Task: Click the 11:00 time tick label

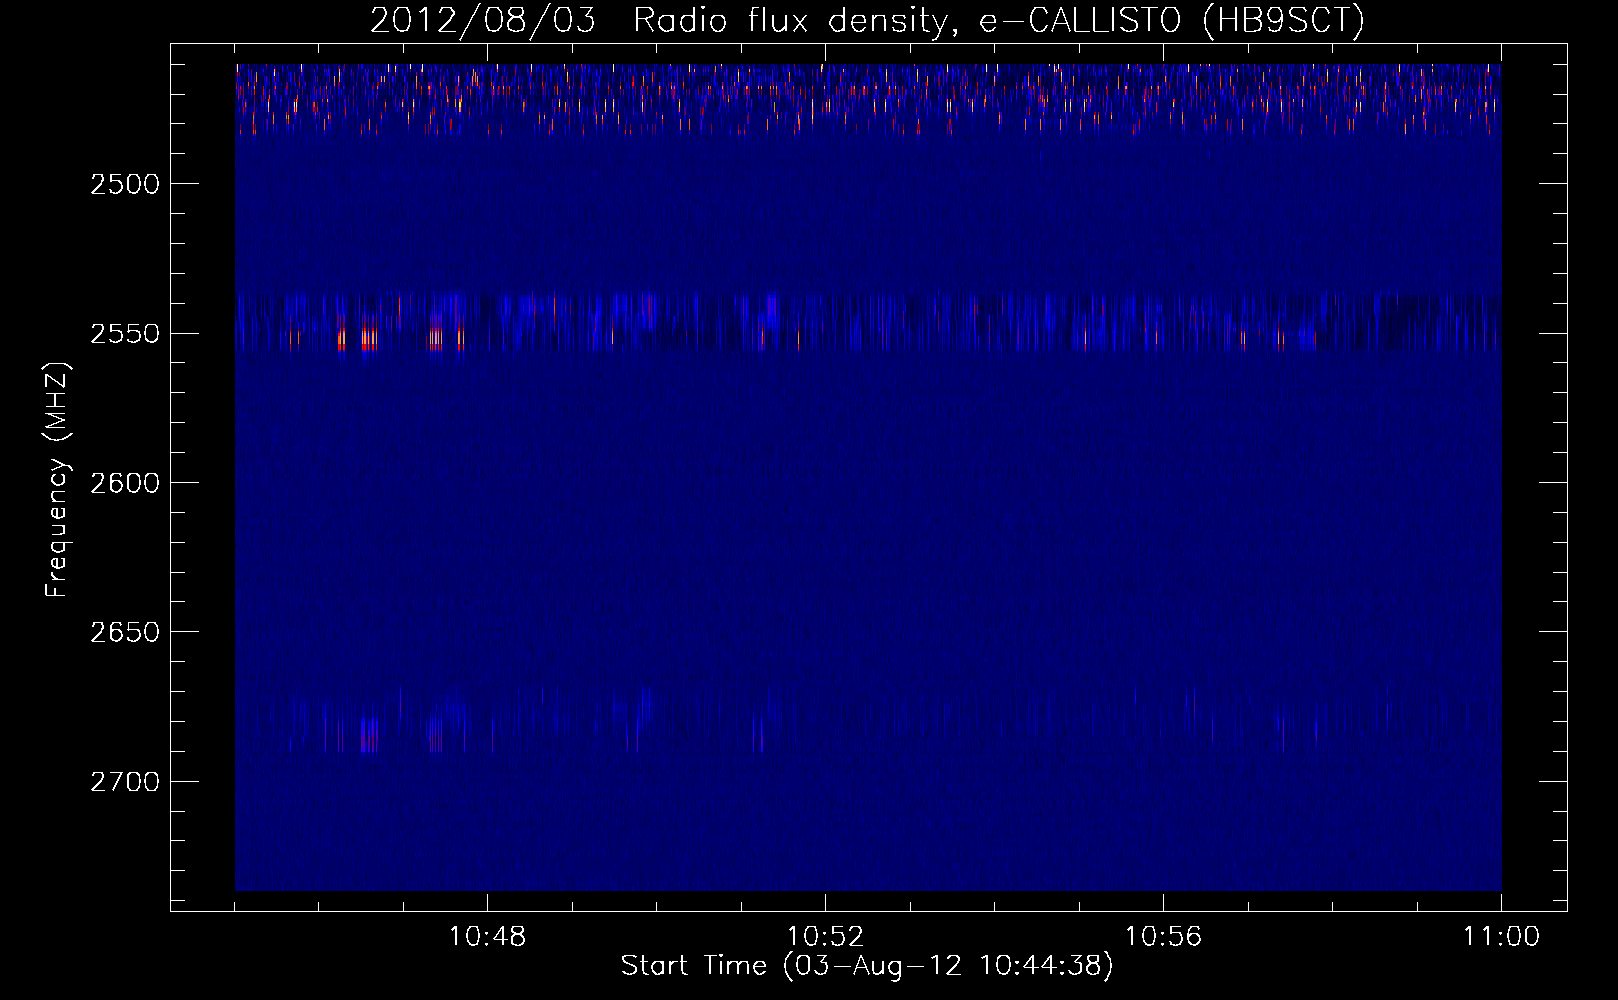Action: pyautogui.click(x=1502, y=937)
